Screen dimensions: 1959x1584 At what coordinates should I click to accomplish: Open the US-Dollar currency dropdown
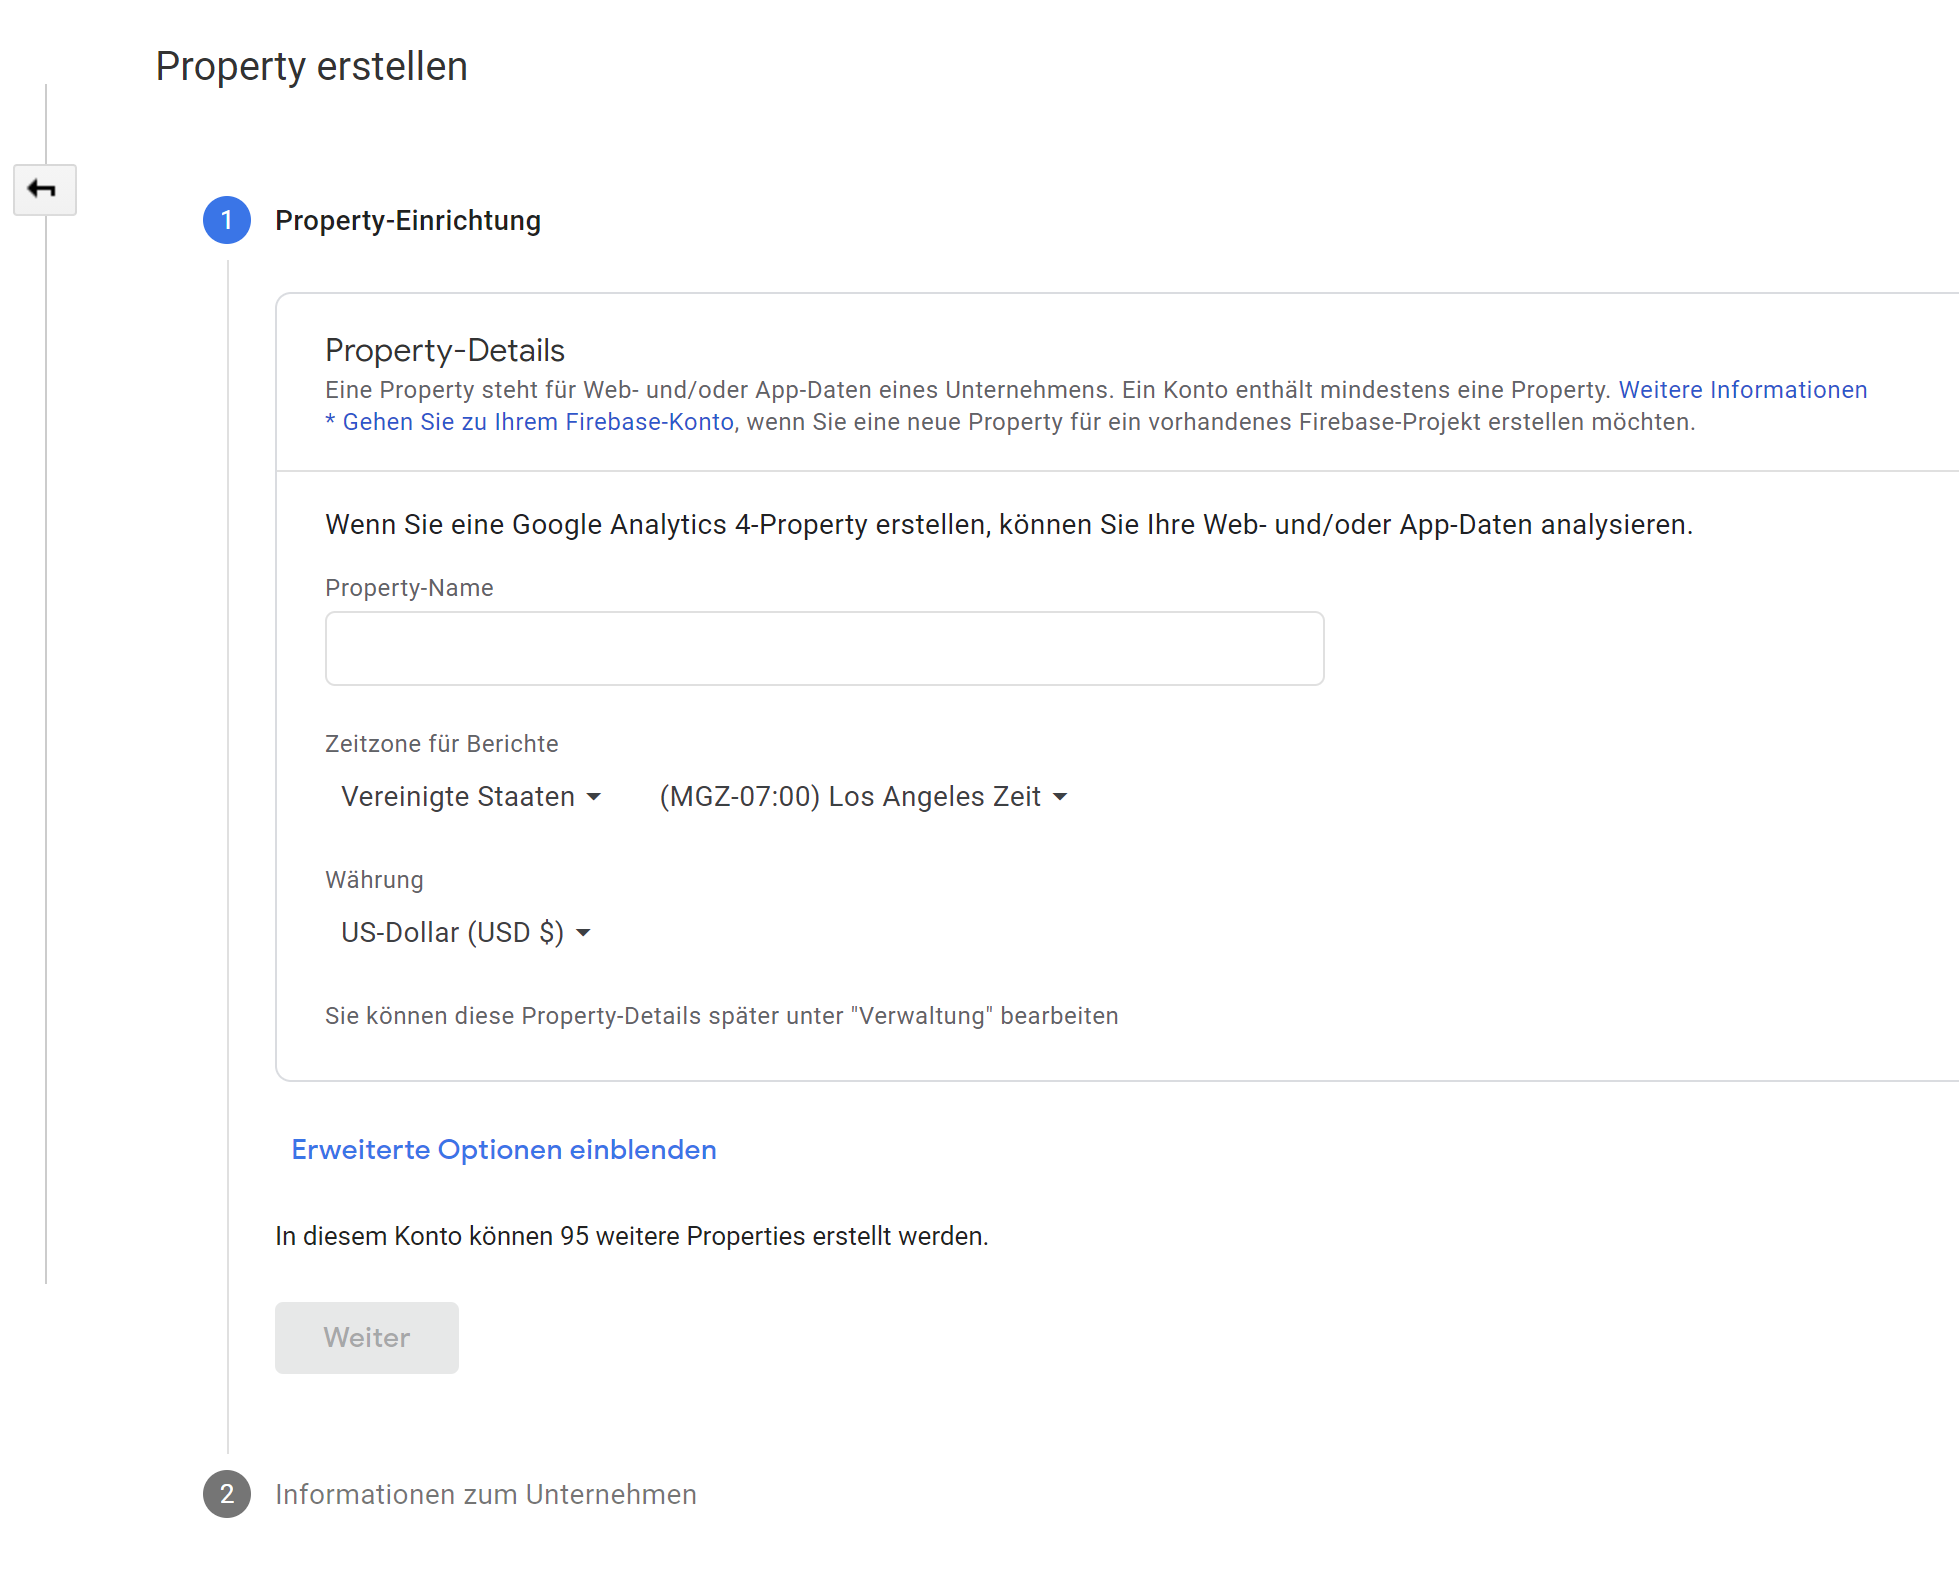point(465,932)
